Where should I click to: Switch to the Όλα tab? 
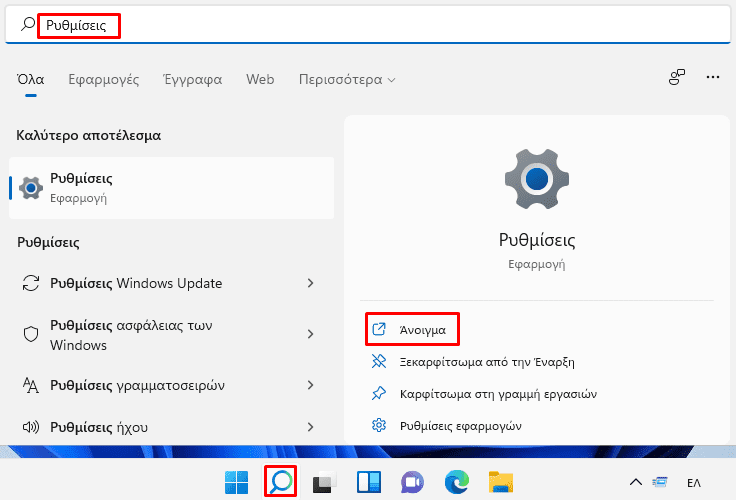pyautogui.click(x=31, y=79)
